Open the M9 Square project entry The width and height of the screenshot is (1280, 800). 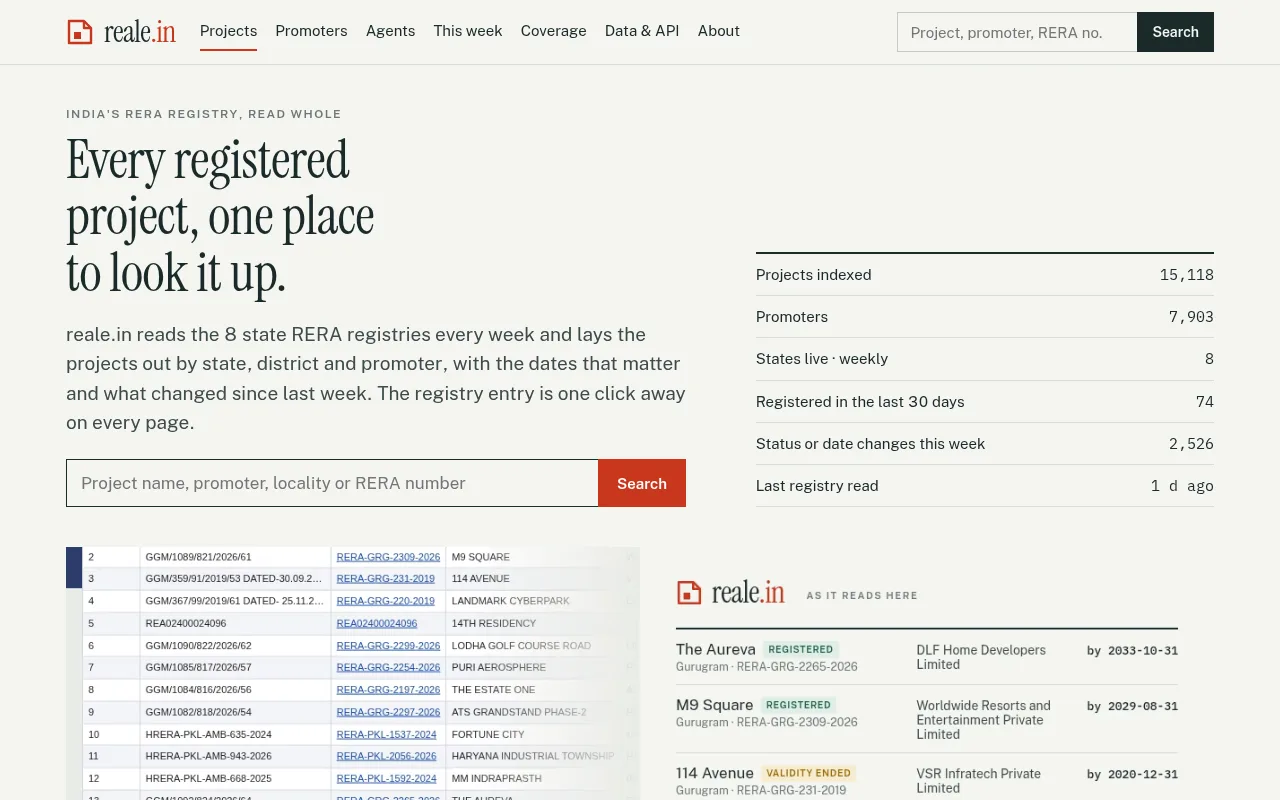point(714,705)
